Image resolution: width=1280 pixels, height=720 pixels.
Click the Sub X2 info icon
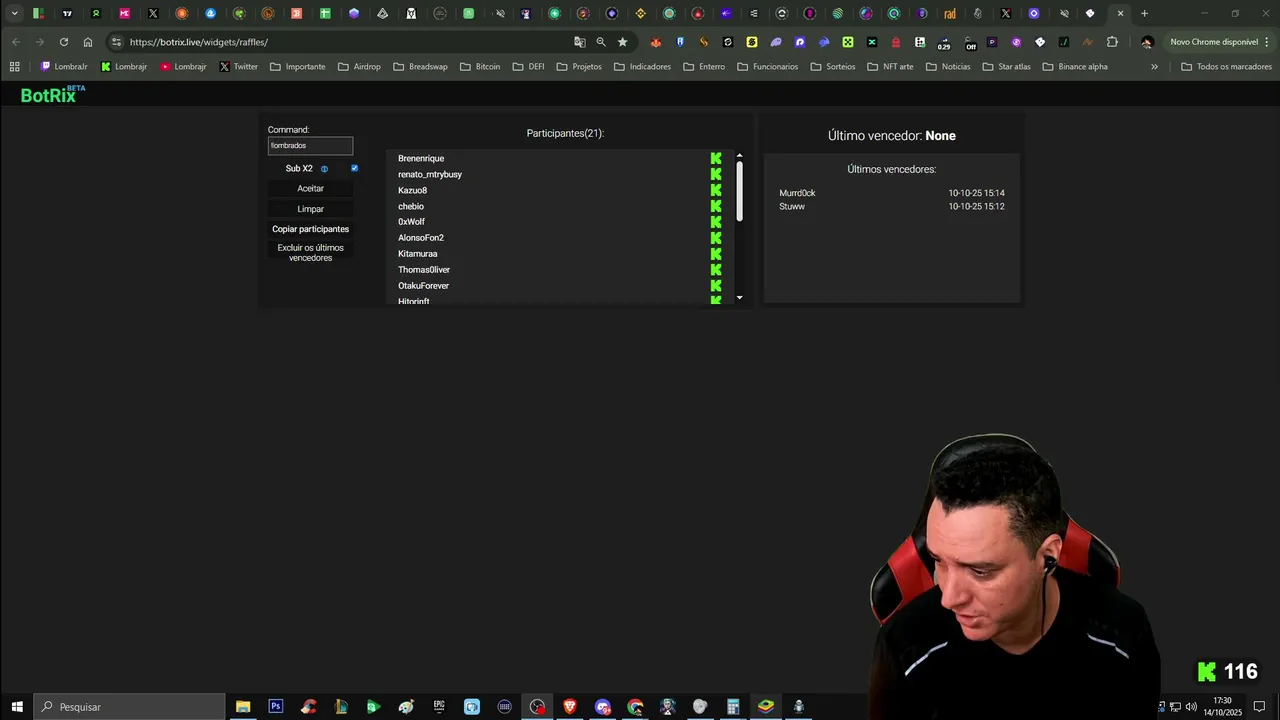click(x=324, y=169)
